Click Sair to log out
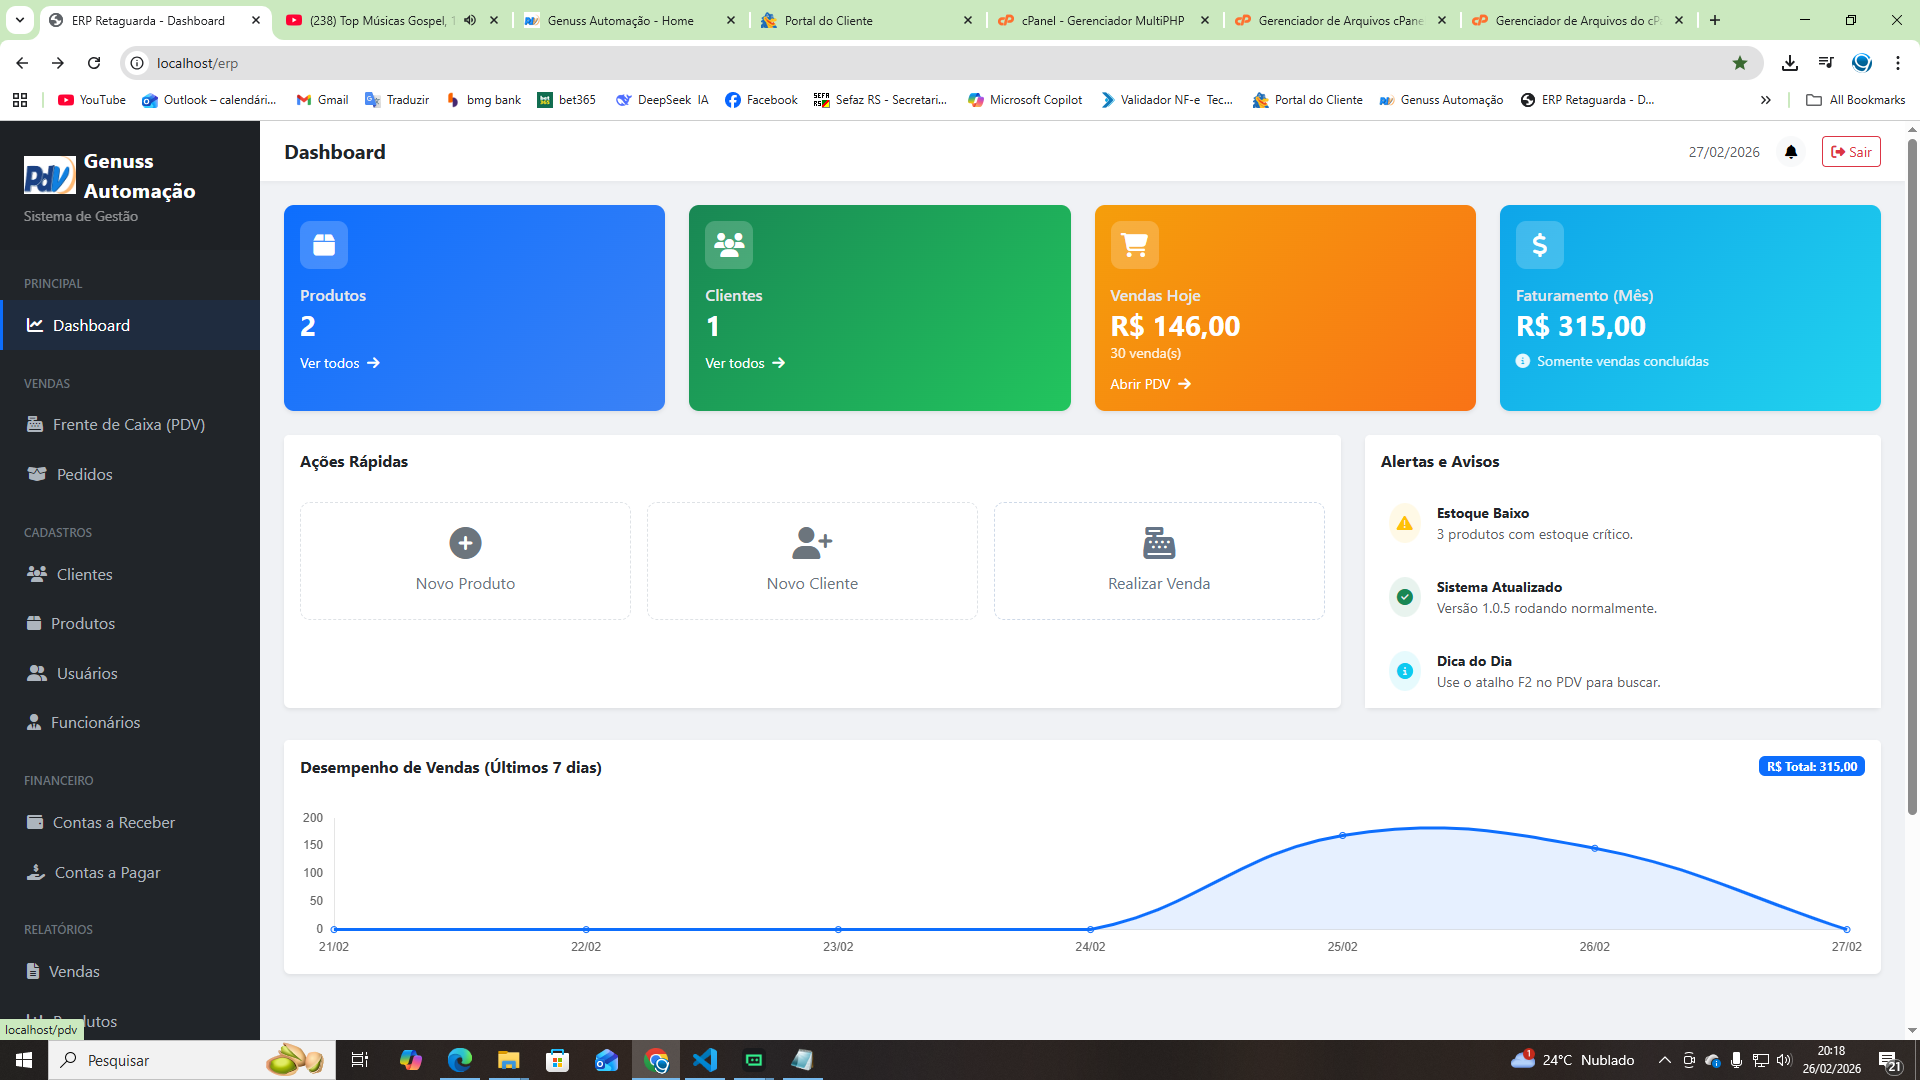1920x1080 pixels. point(1851,152)
